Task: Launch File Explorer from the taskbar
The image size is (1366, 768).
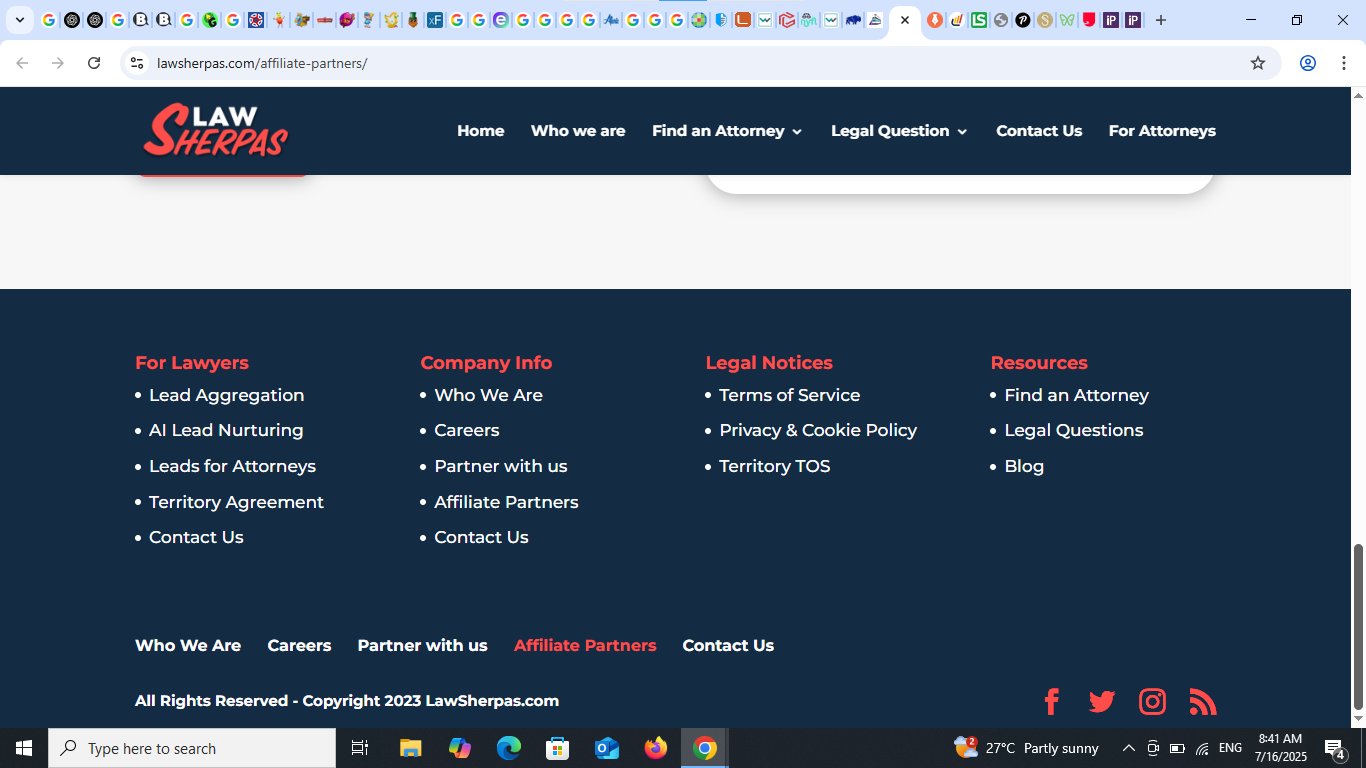Action: [411, 748]
